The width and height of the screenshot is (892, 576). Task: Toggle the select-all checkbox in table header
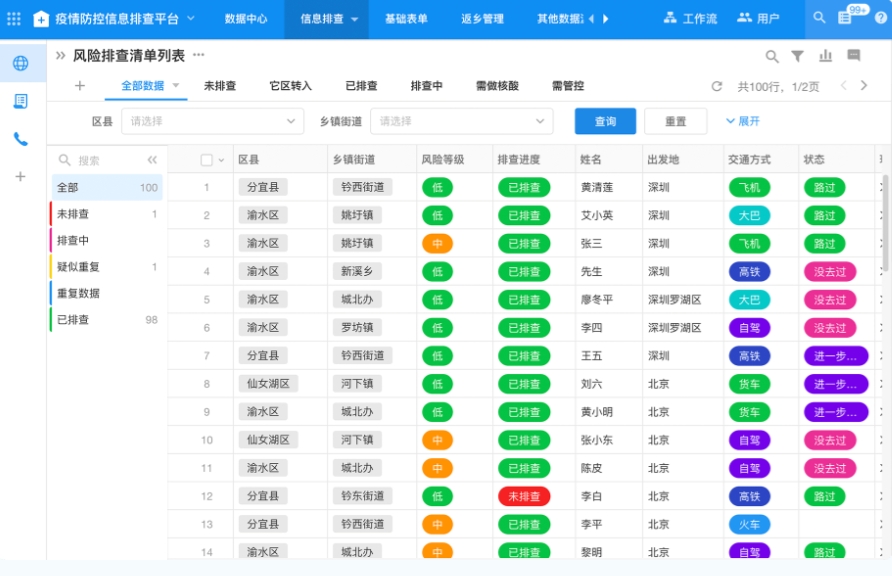click(206, 160)
